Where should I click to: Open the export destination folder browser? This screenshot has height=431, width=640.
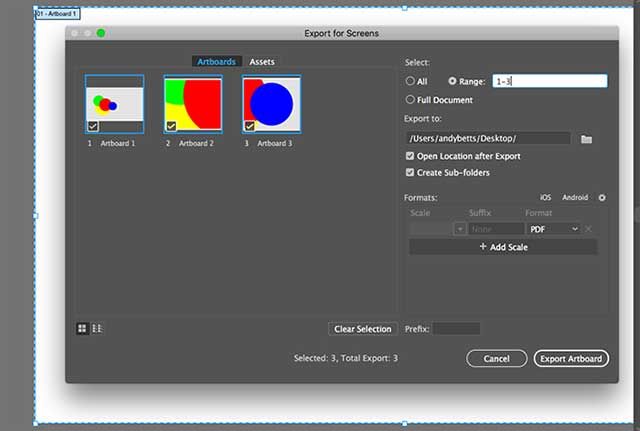(587, 138)
